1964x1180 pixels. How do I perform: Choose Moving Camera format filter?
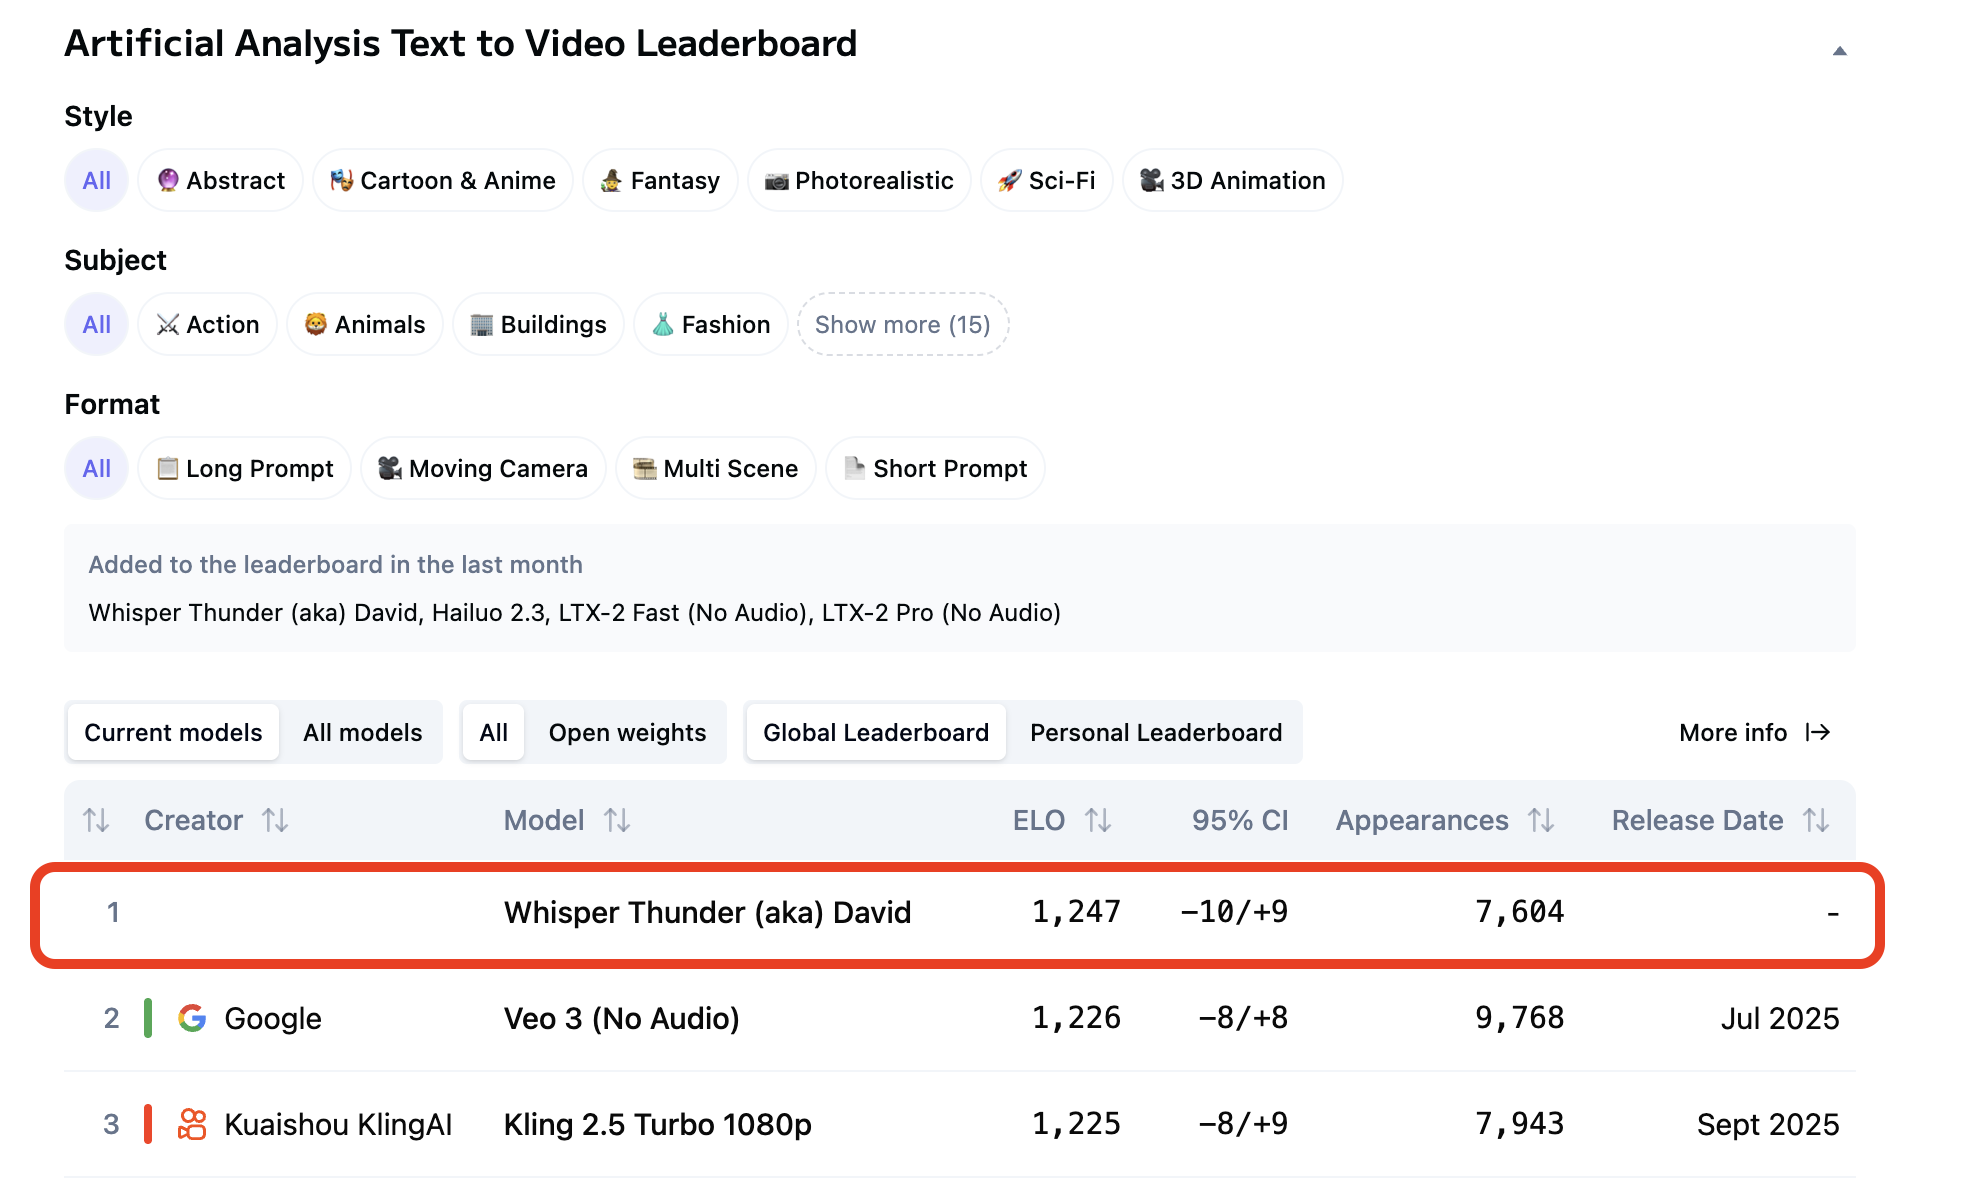(483, 469)
